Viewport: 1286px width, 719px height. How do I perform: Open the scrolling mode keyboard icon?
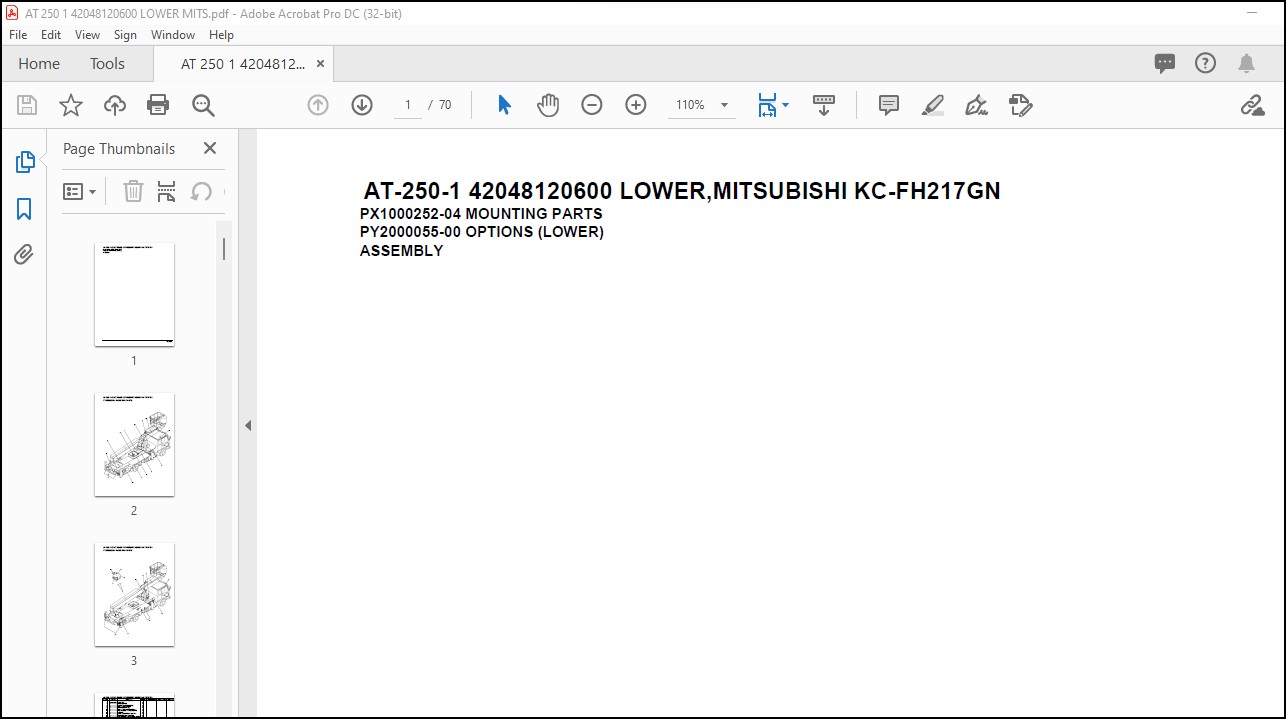(824, 105)
